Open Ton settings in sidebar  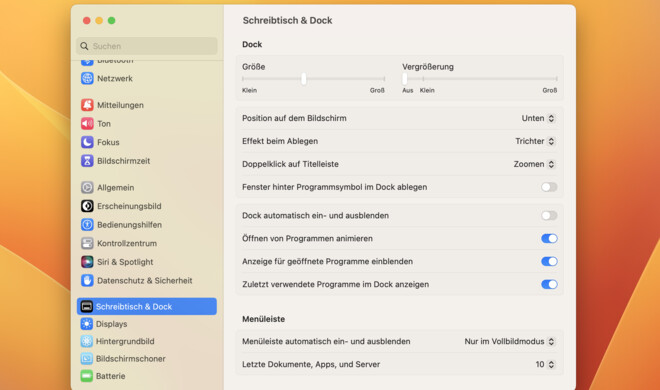146,123
